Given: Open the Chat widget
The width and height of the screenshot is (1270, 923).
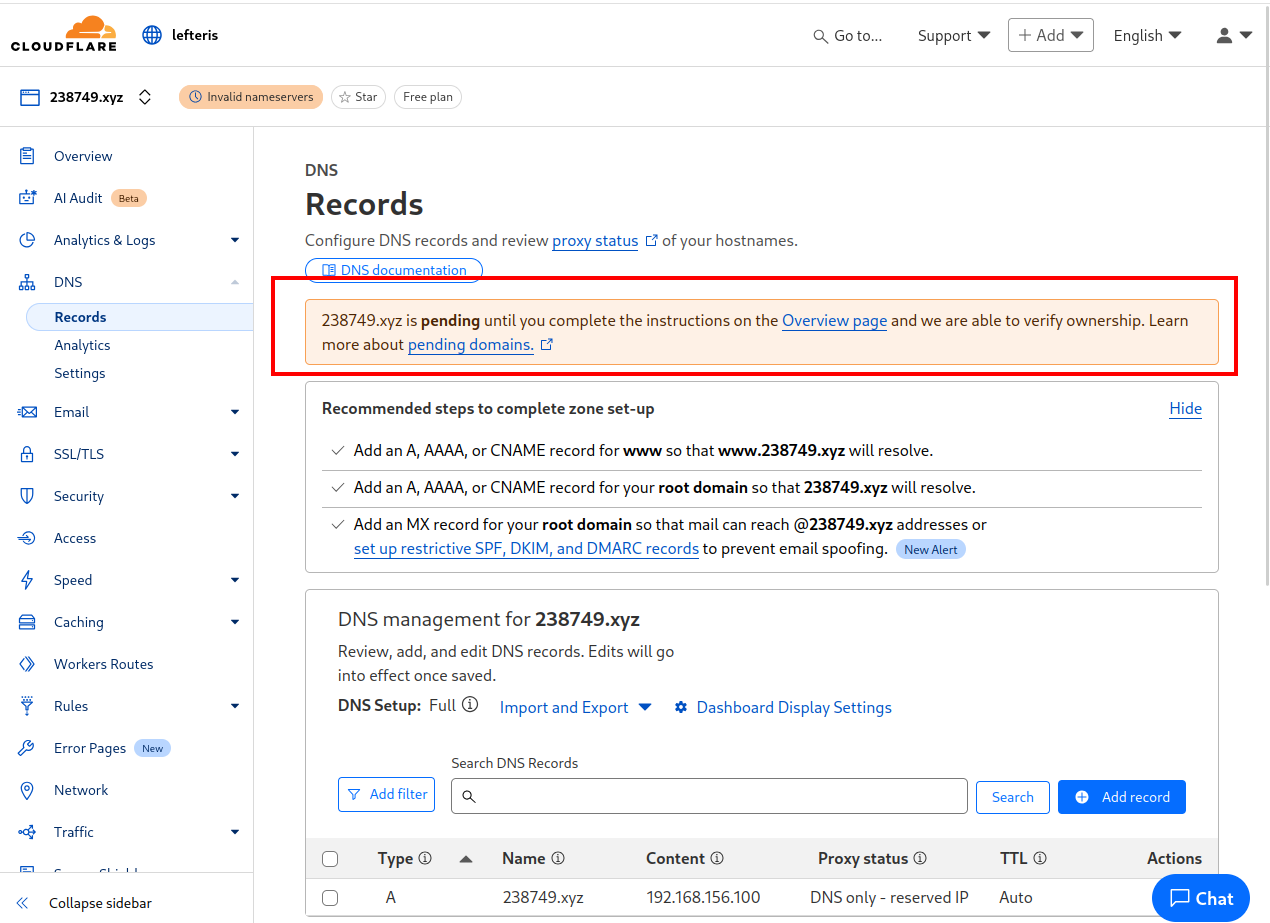Looking at the screenshot, I should pyautogui.click(x=1202, y=898).
